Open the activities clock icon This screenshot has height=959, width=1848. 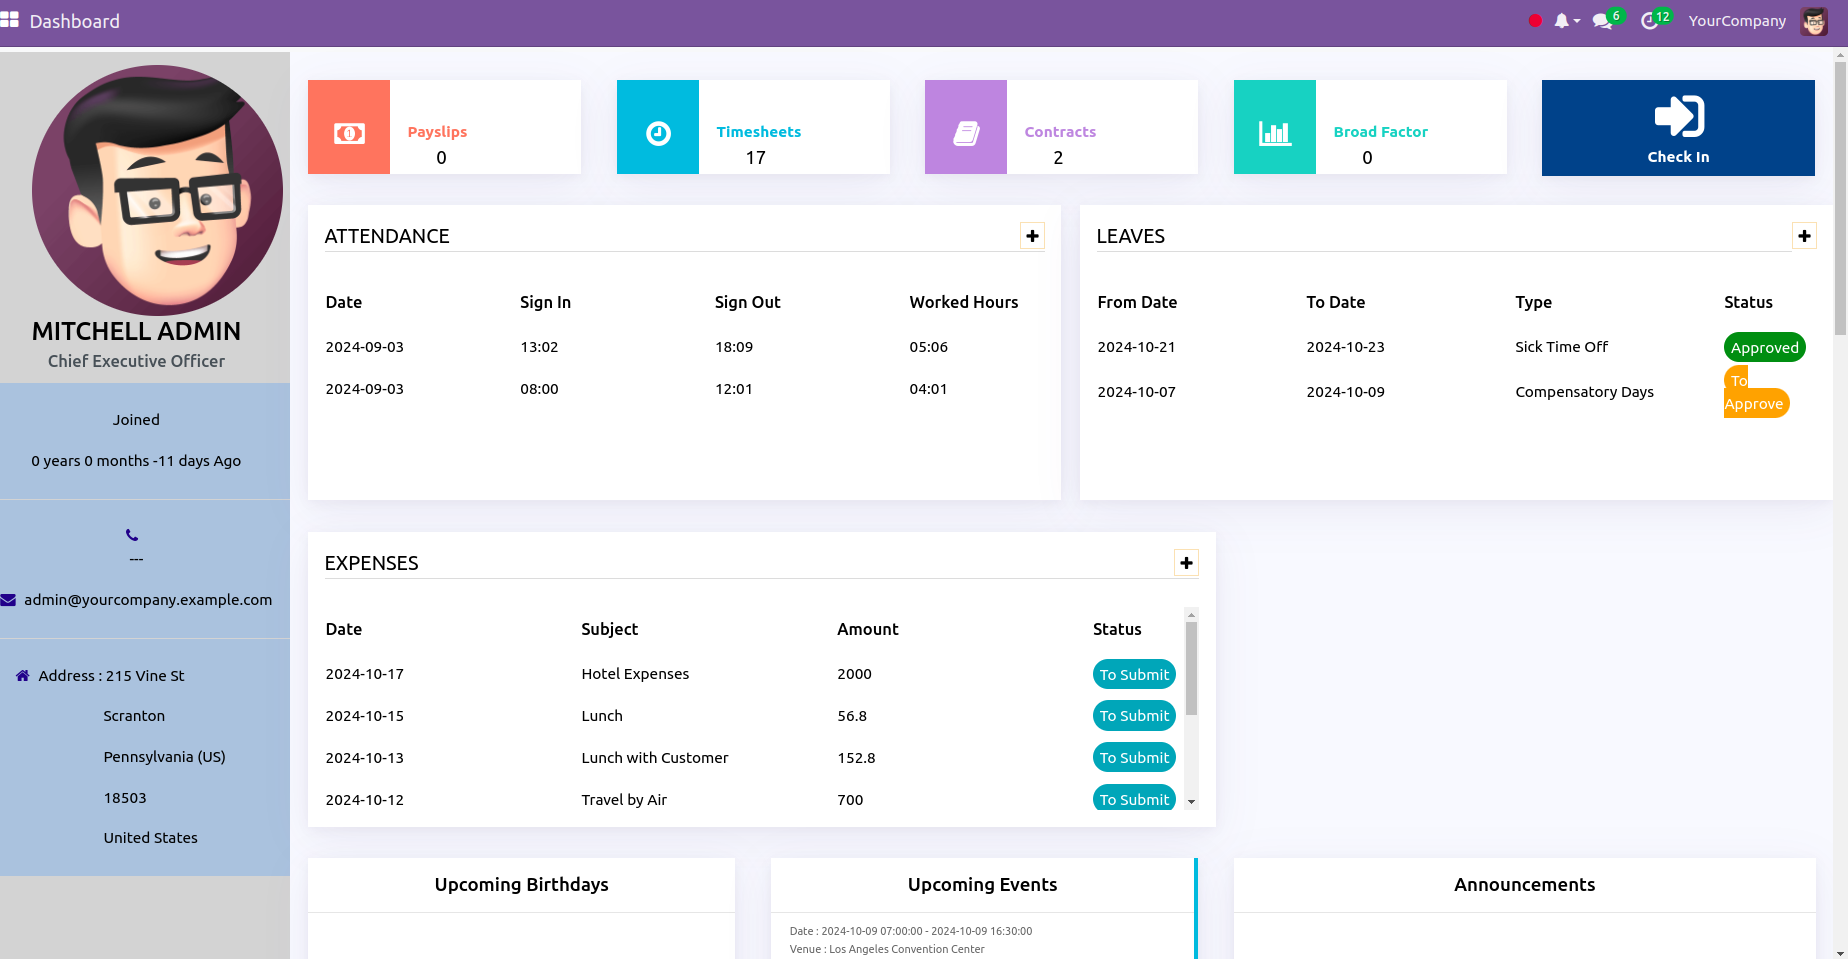(x=1650, y=21)
